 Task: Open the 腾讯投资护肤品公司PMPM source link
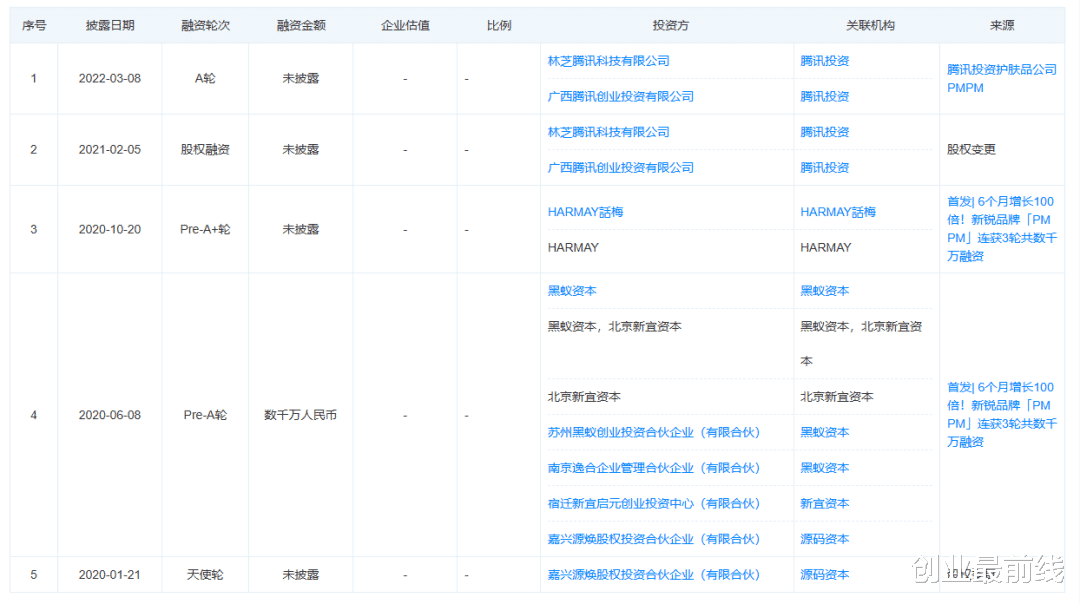point(1001,79)
